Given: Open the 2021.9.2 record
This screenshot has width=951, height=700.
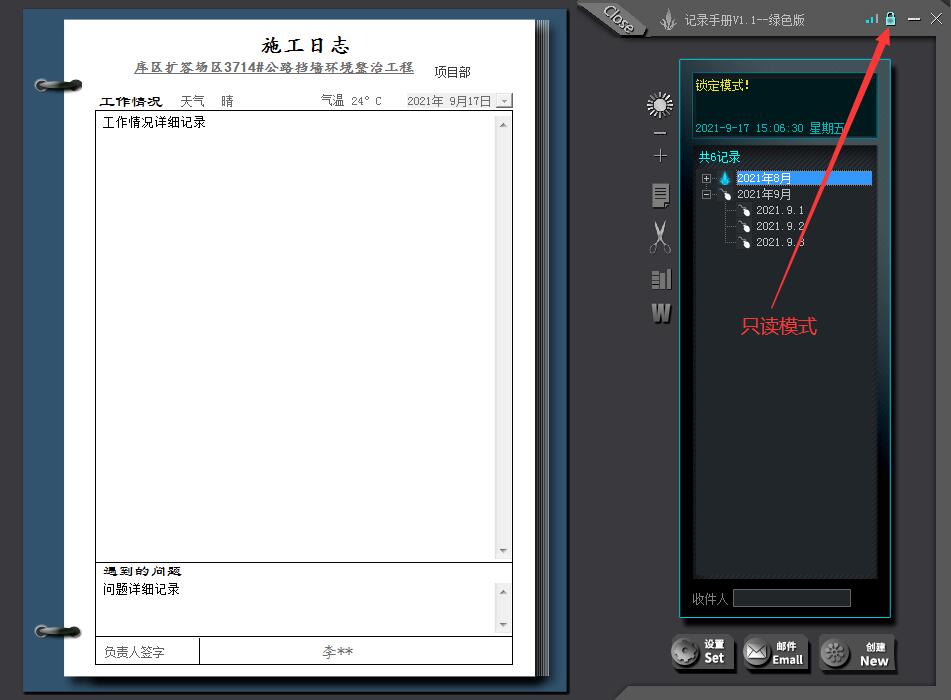Looking at the screenshot, I should [x=779, y=226].
